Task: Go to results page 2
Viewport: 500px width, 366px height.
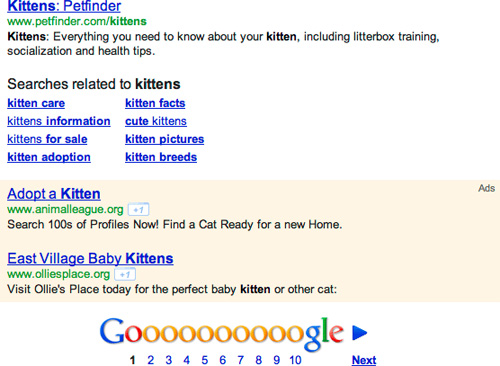Action: pos(151,360)
